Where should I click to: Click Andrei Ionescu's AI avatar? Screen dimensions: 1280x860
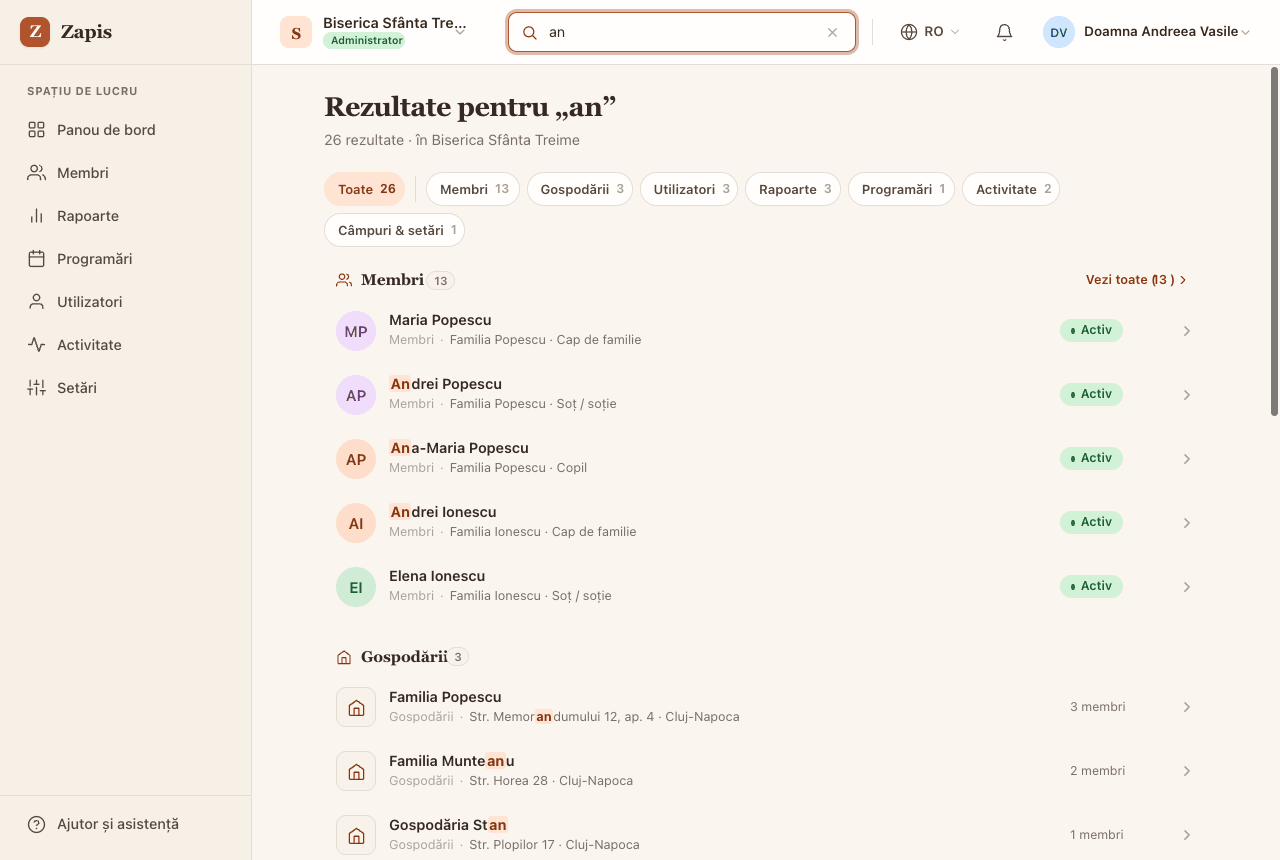[x=356, y=523]
